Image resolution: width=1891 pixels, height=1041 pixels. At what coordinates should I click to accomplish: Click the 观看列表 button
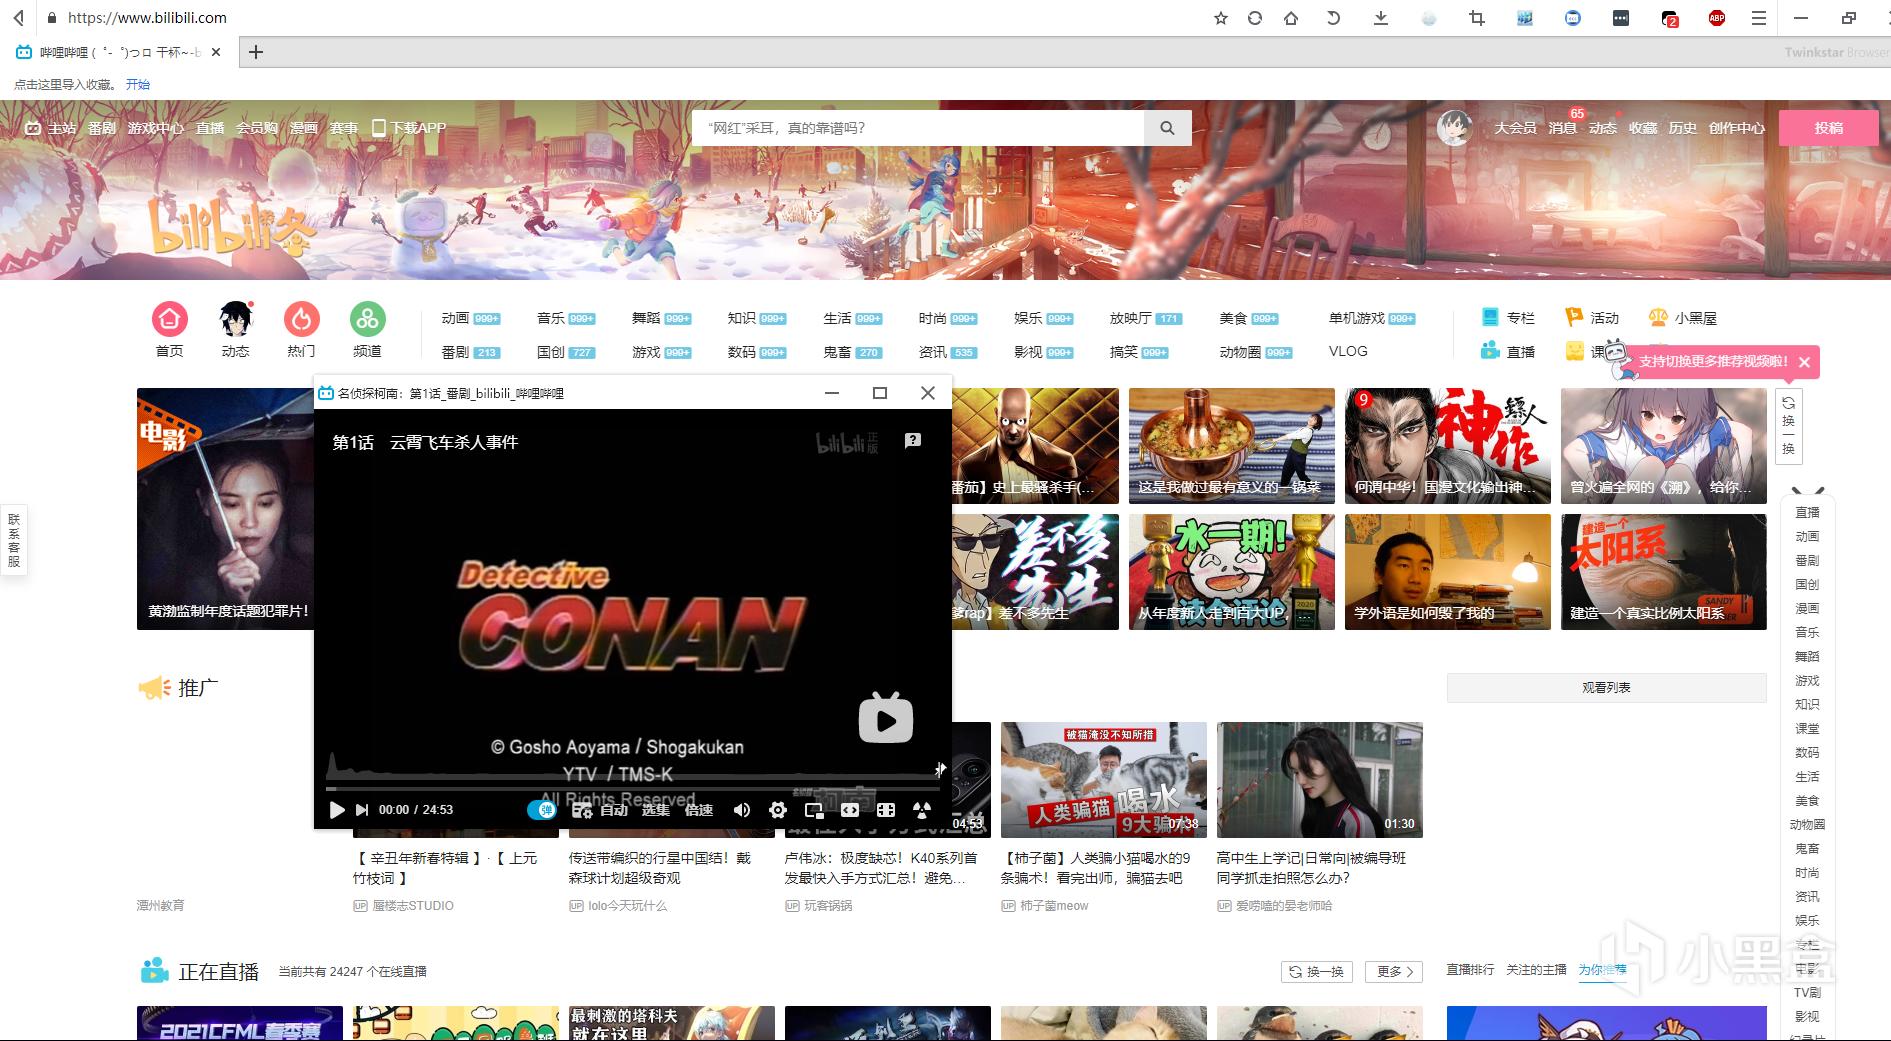coord(1606,688)
